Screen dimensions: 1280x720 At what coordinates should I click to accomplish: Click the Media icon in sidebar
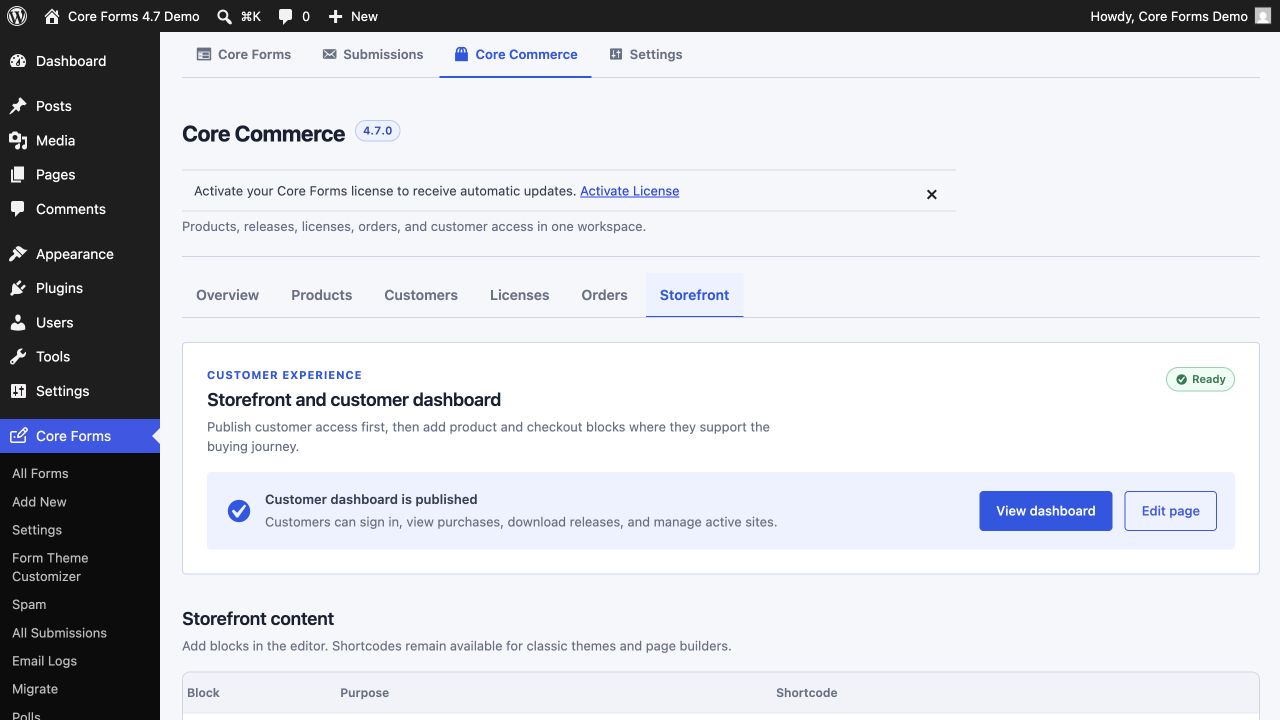[18, 140]
